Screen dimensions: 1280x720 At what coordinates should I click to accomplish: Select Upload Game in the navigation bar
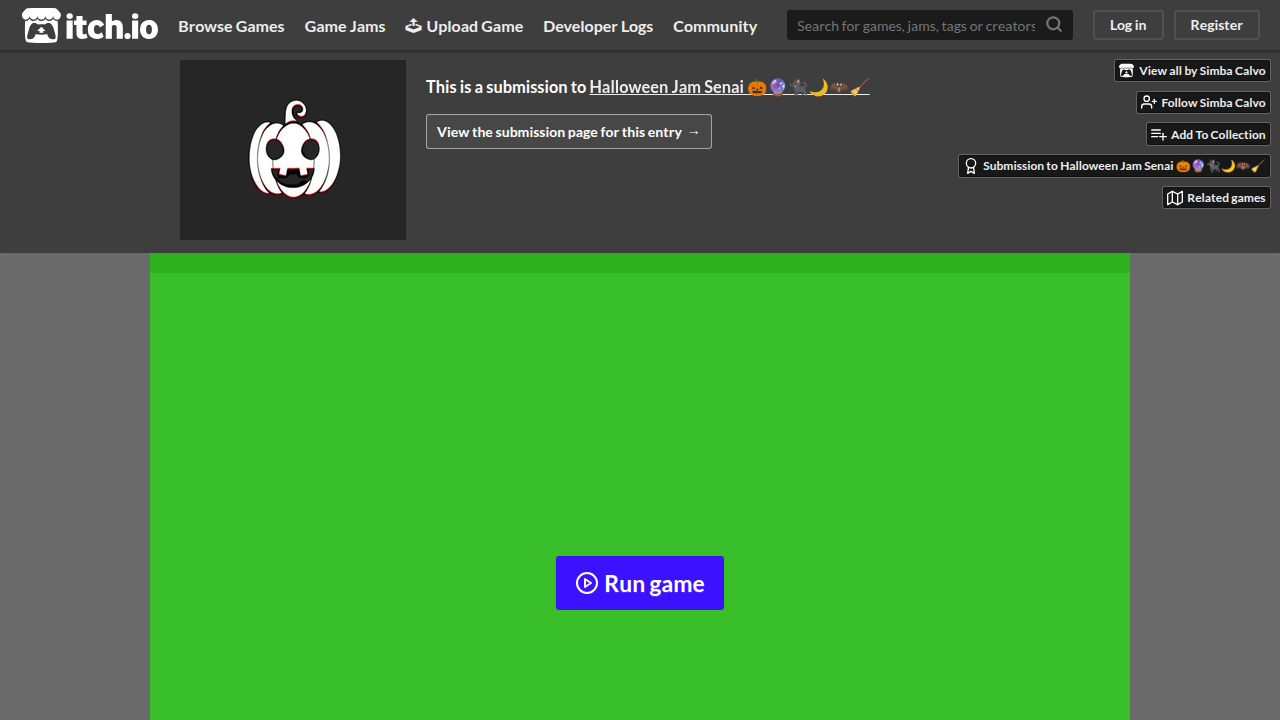(464, 26)
